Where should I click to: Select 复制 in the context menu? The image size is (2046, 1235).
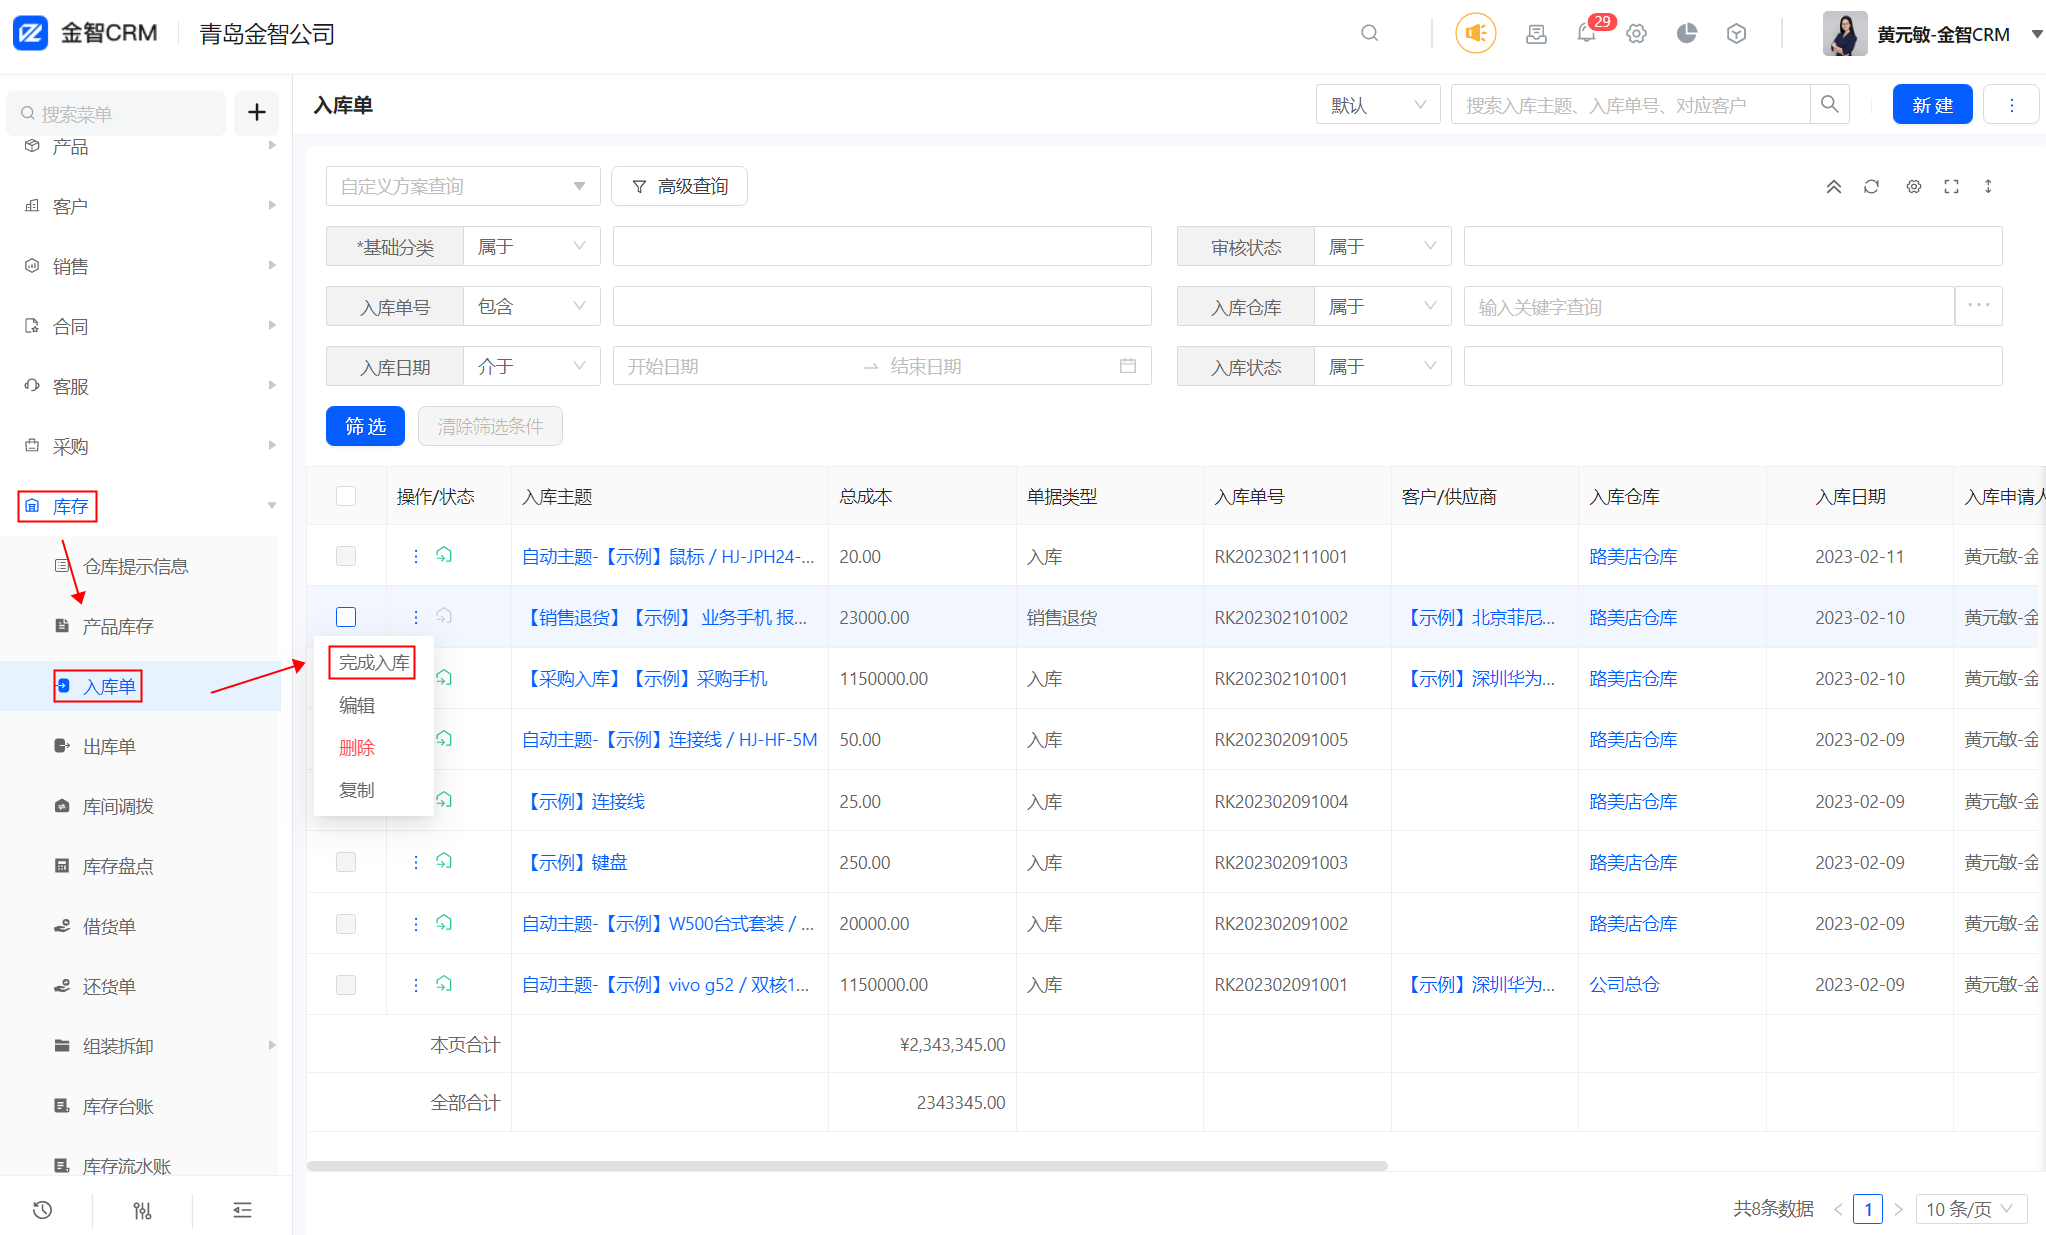tap(357, 789)
